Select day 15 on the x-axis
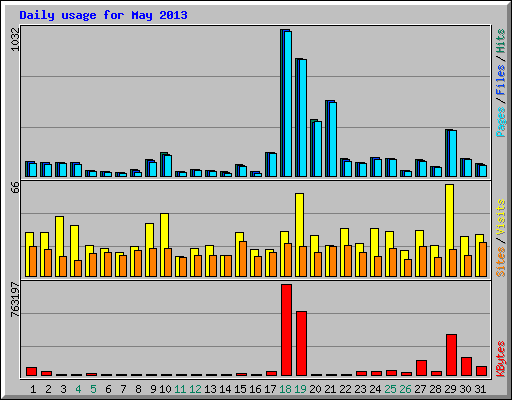This screenshot has width=512, height=400. point(240,389)
